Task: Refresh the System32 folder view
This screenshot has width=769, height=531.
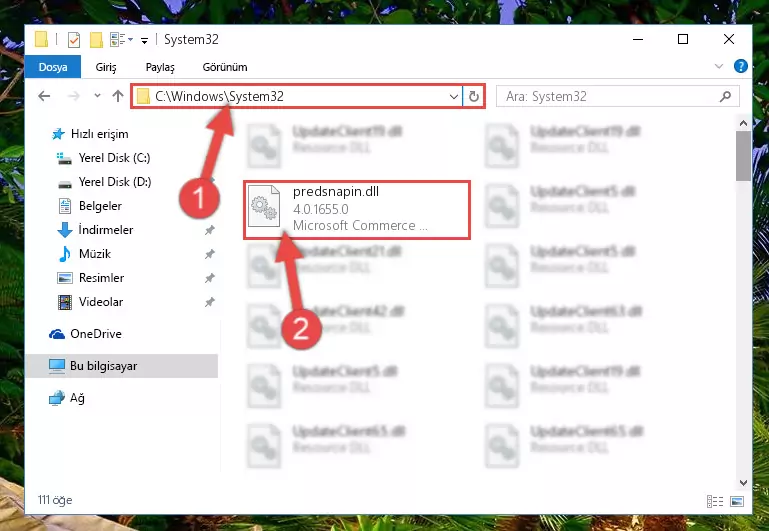Action: pyautogui.click(x=473, y=97)
